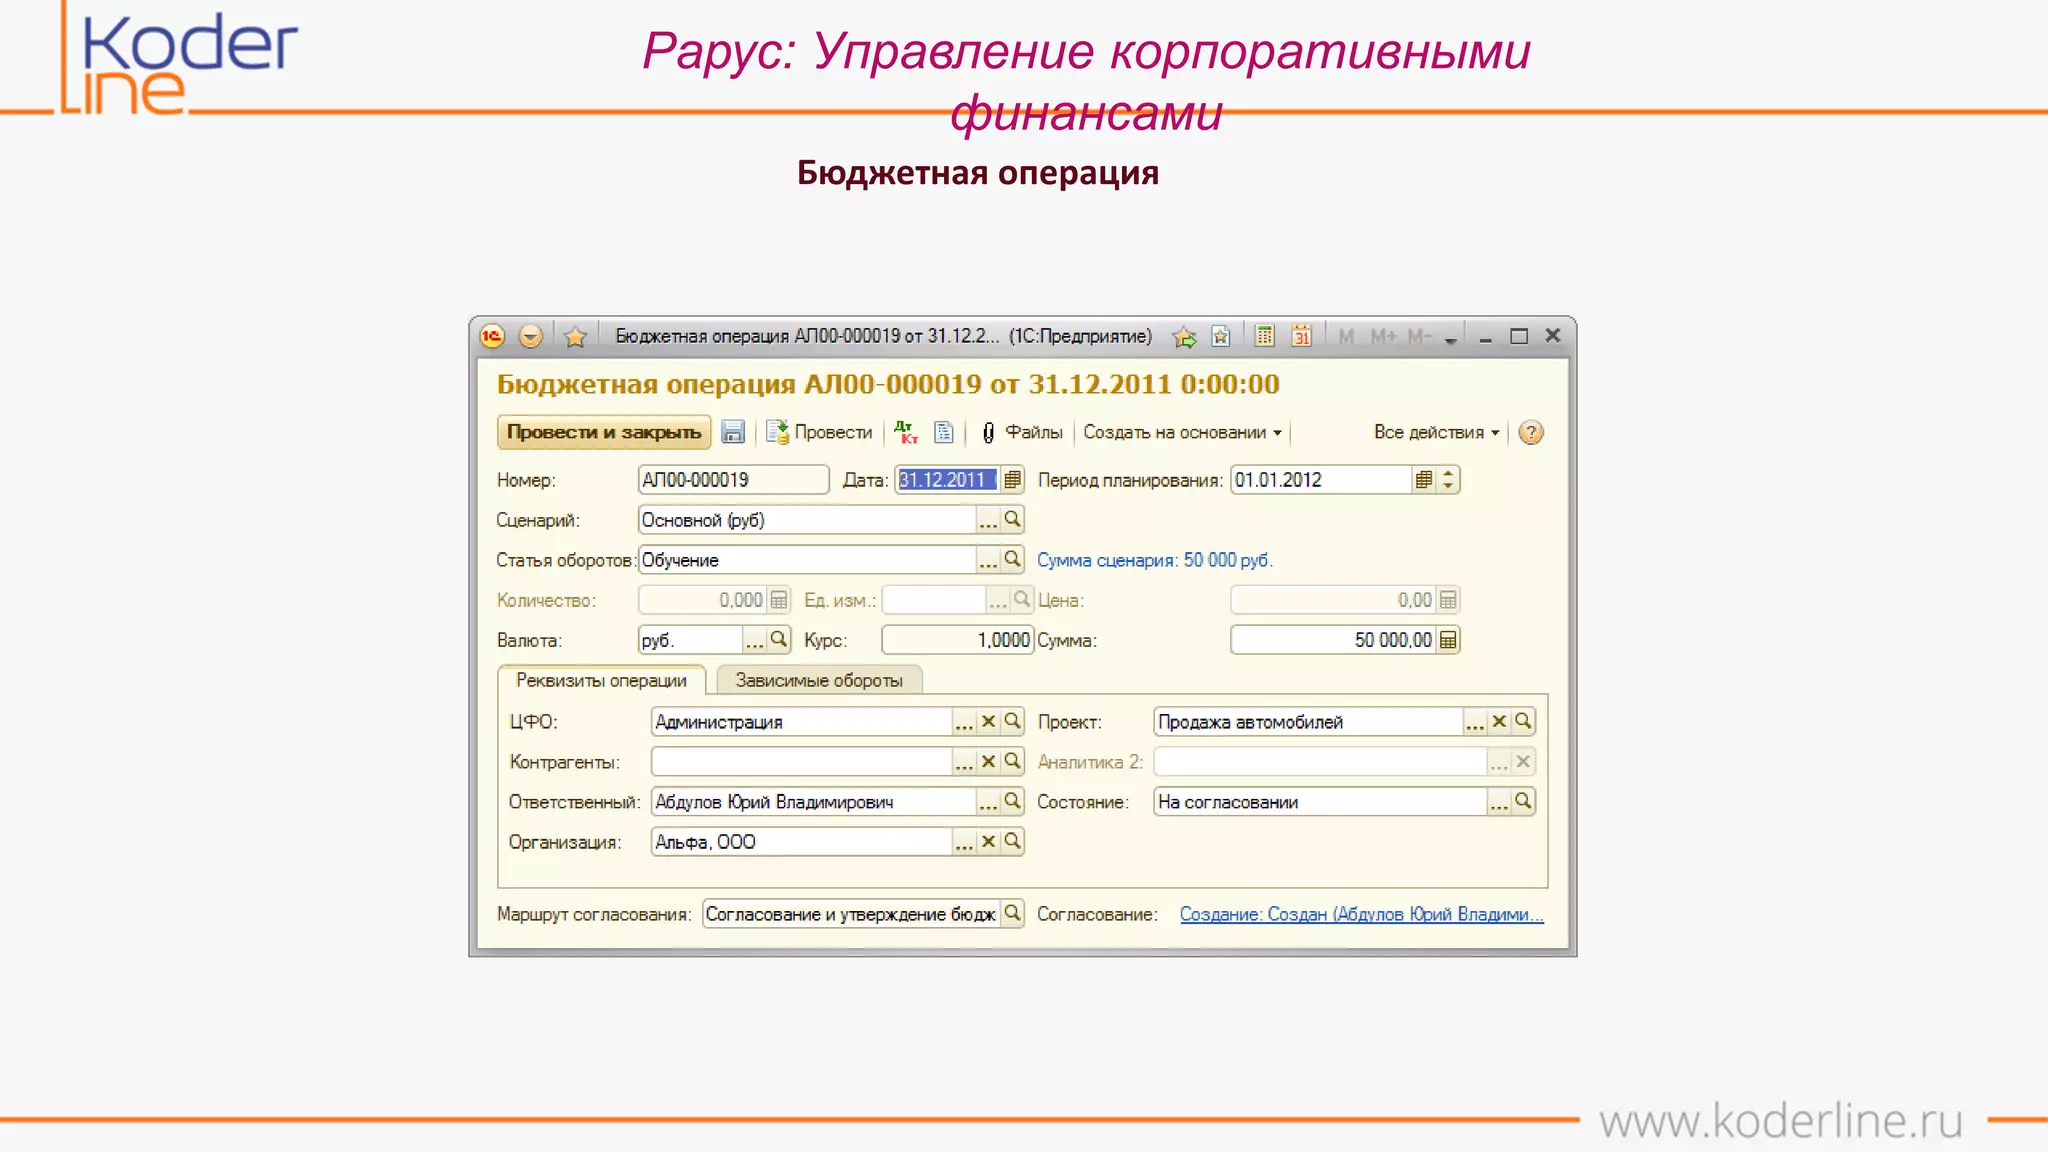Open Статья оборотов magnifier icon
The height and width of the screenshot is (1152, 2048).
point(1012,560)
